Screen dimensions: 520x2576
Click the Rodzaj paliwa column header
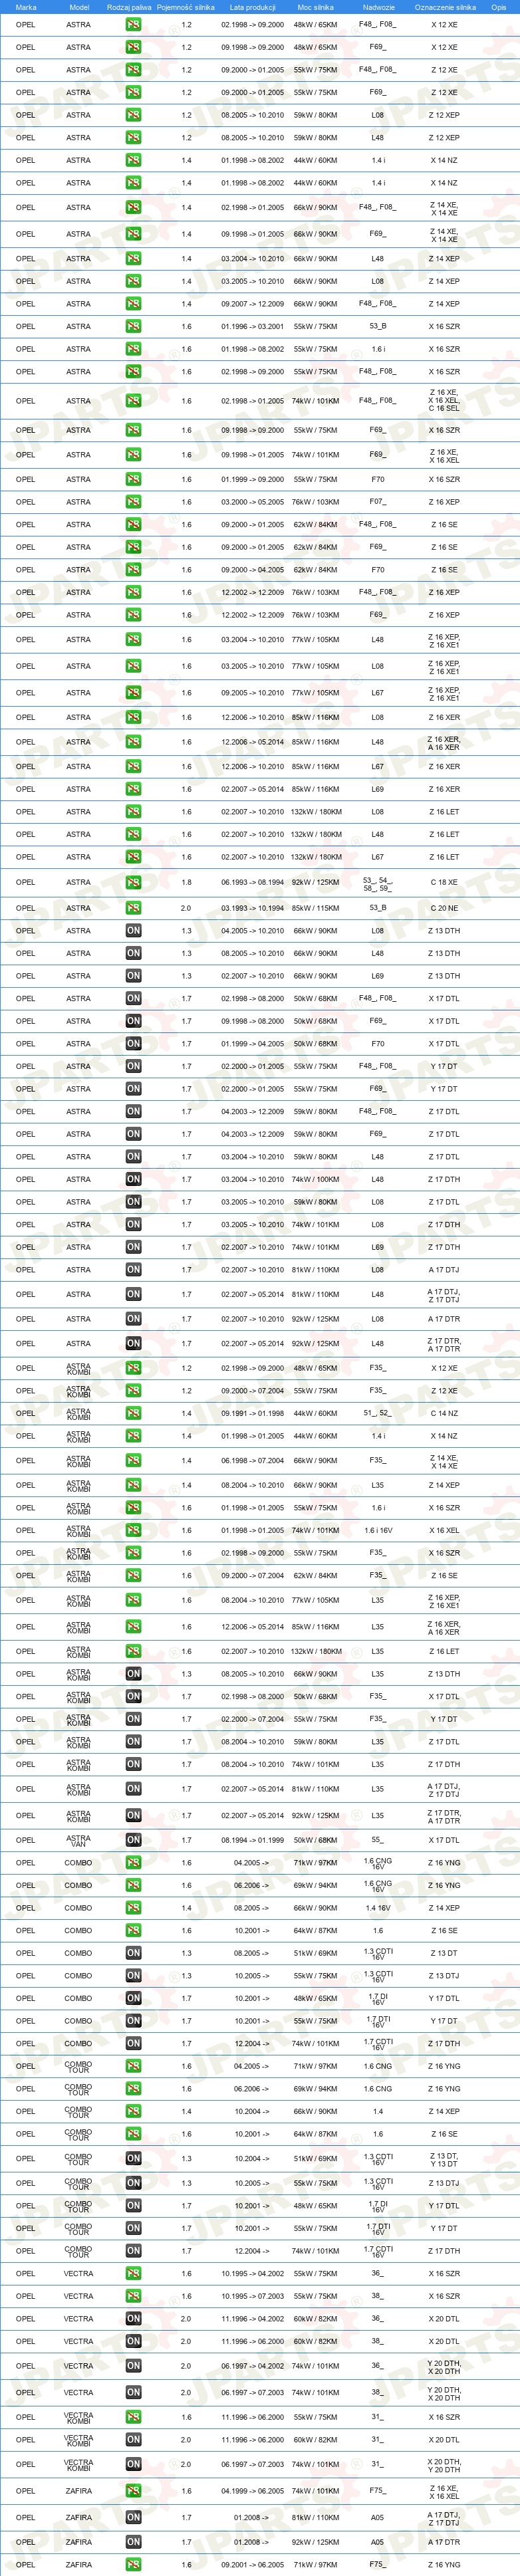tap(129, 7)
